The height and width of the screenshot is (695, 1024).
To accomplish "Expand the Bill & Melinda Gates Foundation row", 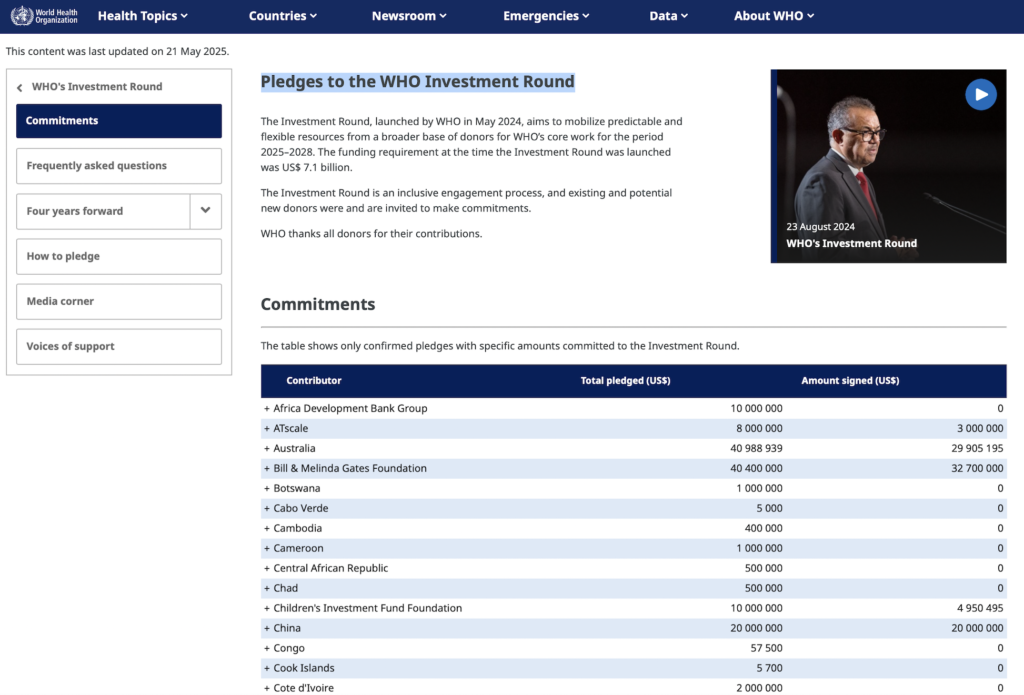I will 266,468.
